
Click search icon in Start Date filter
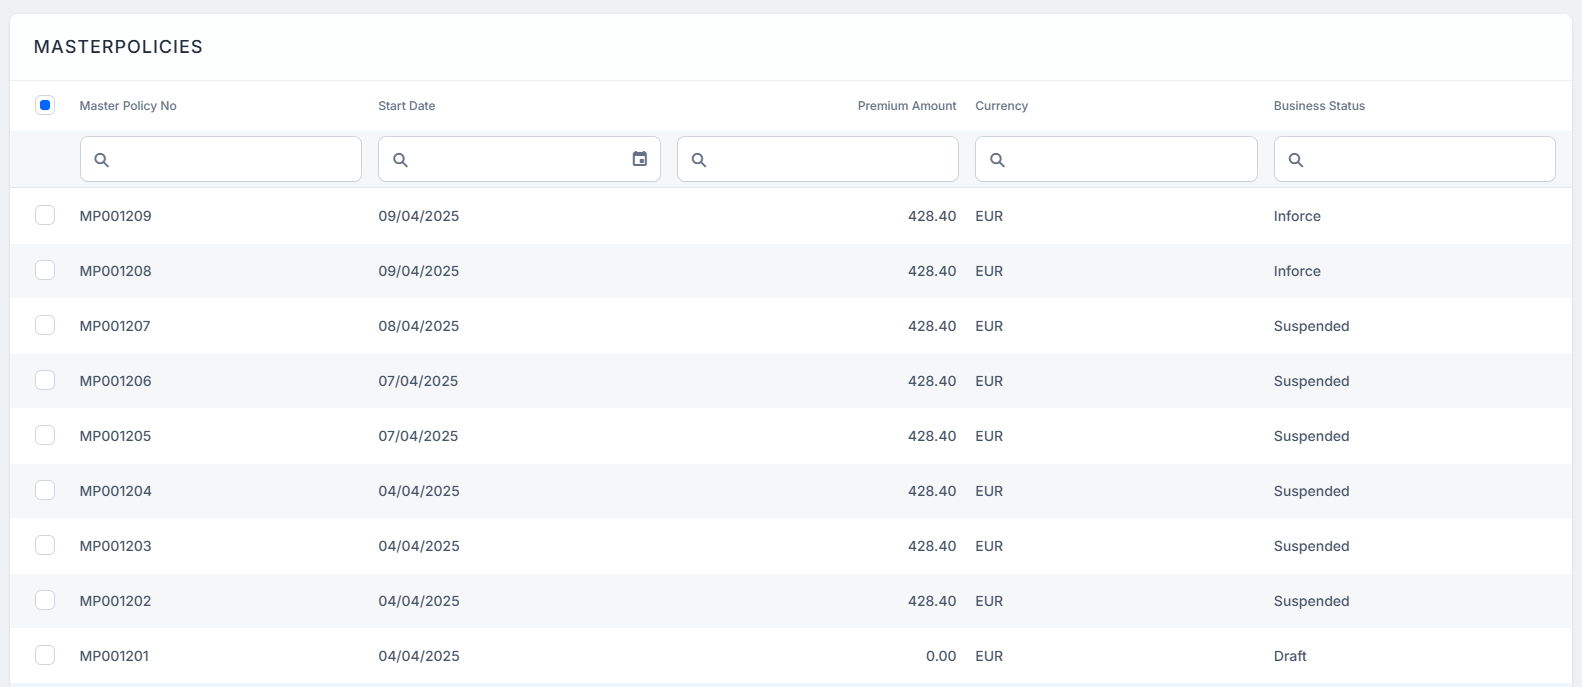coord(400,160)
